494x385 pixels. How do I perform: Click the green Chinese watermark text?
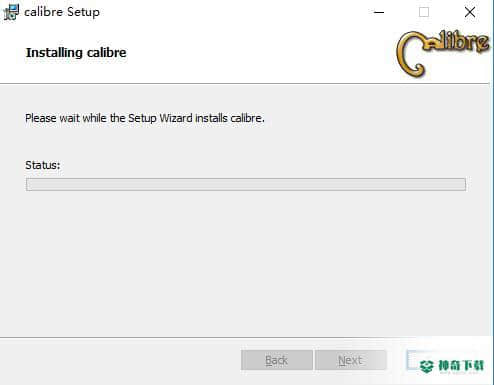click(x=461, y=366)
